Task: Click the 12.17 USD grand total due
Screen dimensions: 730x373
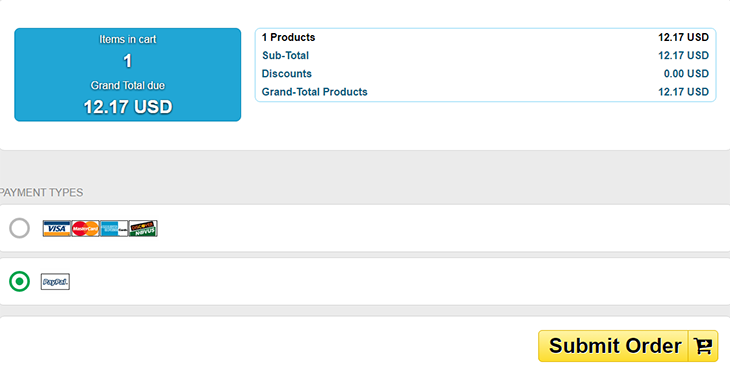Action: pos(128,107)
